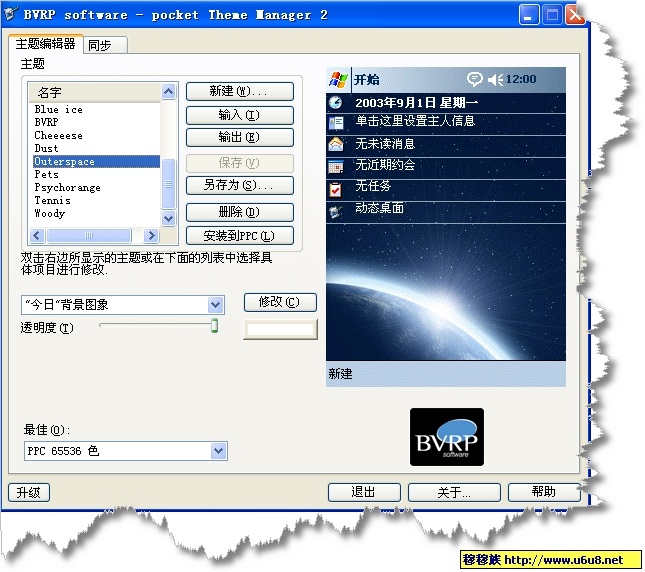Click the BVRP software logo
Image resolution: width=645 pixels, height=572 pixels.
[x=446, y=436]
